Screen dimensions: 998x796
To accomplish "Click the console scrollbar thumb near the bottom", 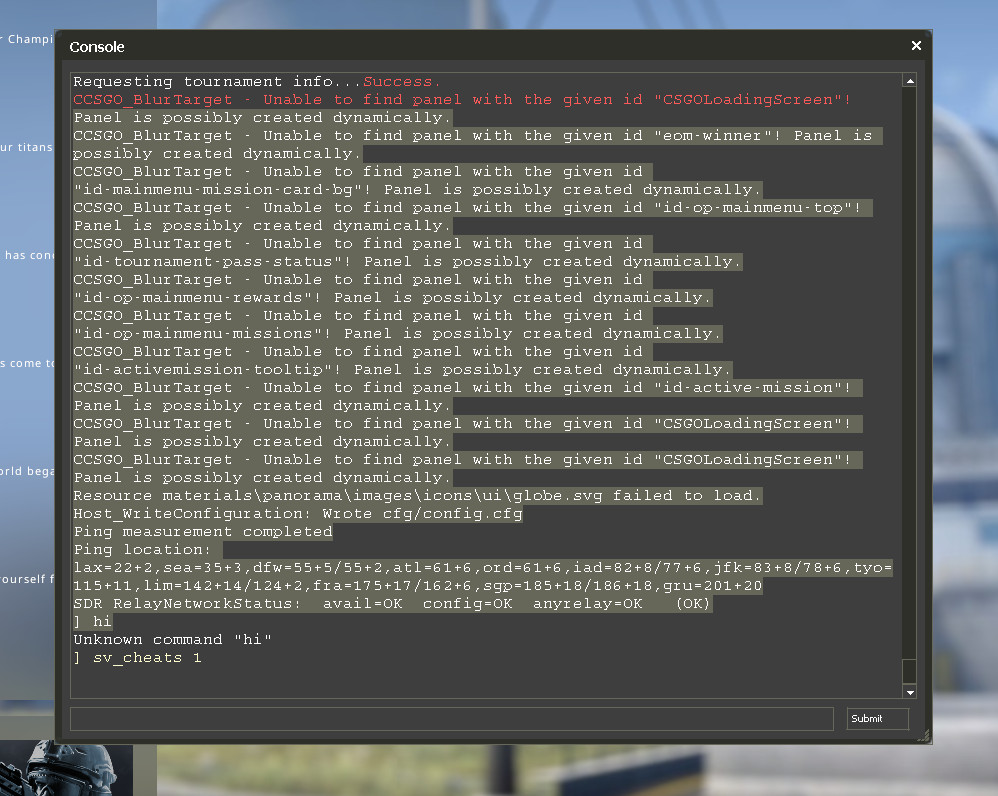I will coord(910,671).
